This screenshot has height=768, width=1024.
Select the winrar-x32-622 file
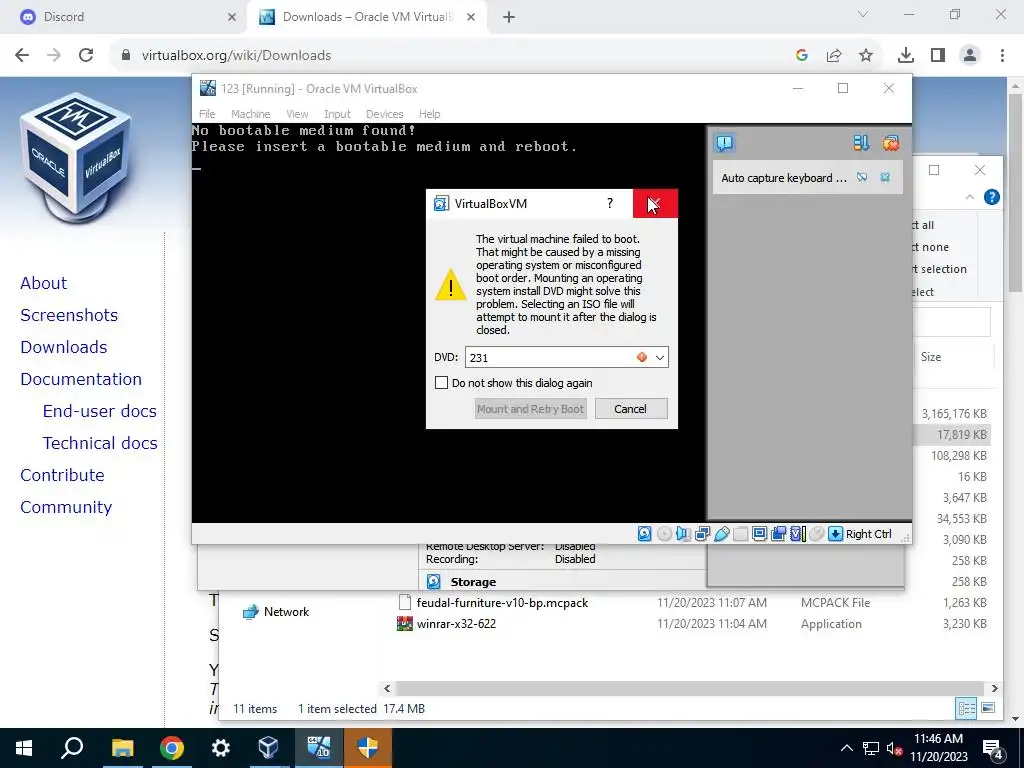coord(456,624)
